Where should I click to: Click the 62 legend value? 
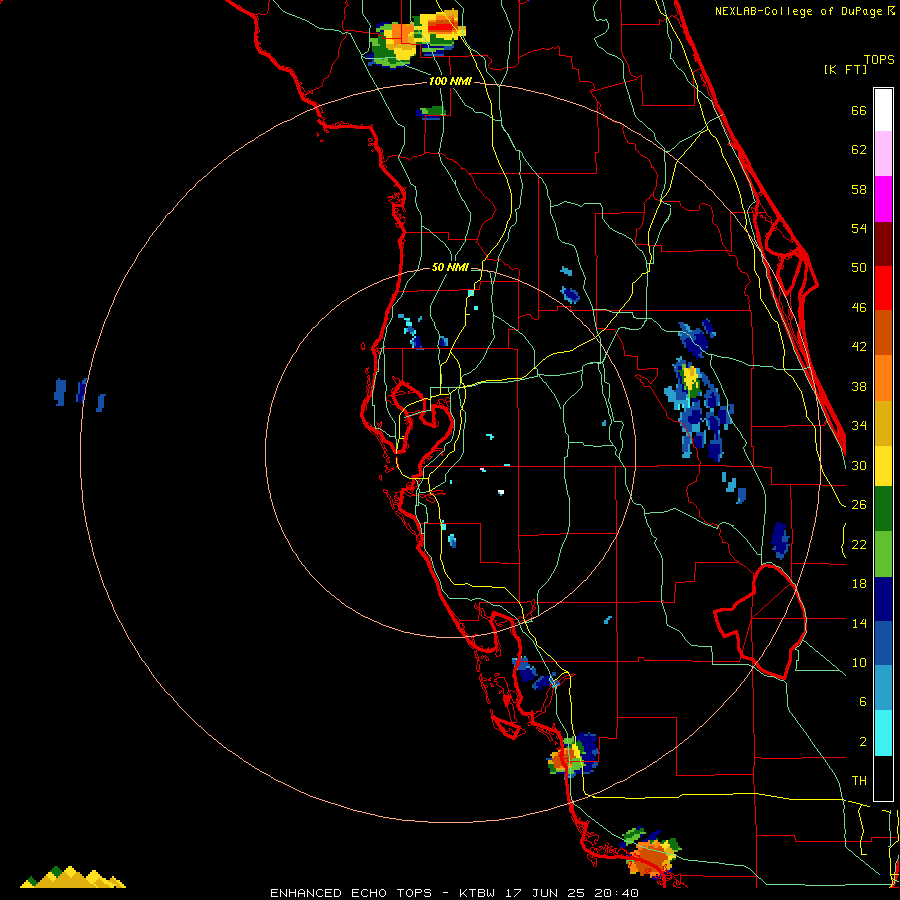tap(859, 150)
